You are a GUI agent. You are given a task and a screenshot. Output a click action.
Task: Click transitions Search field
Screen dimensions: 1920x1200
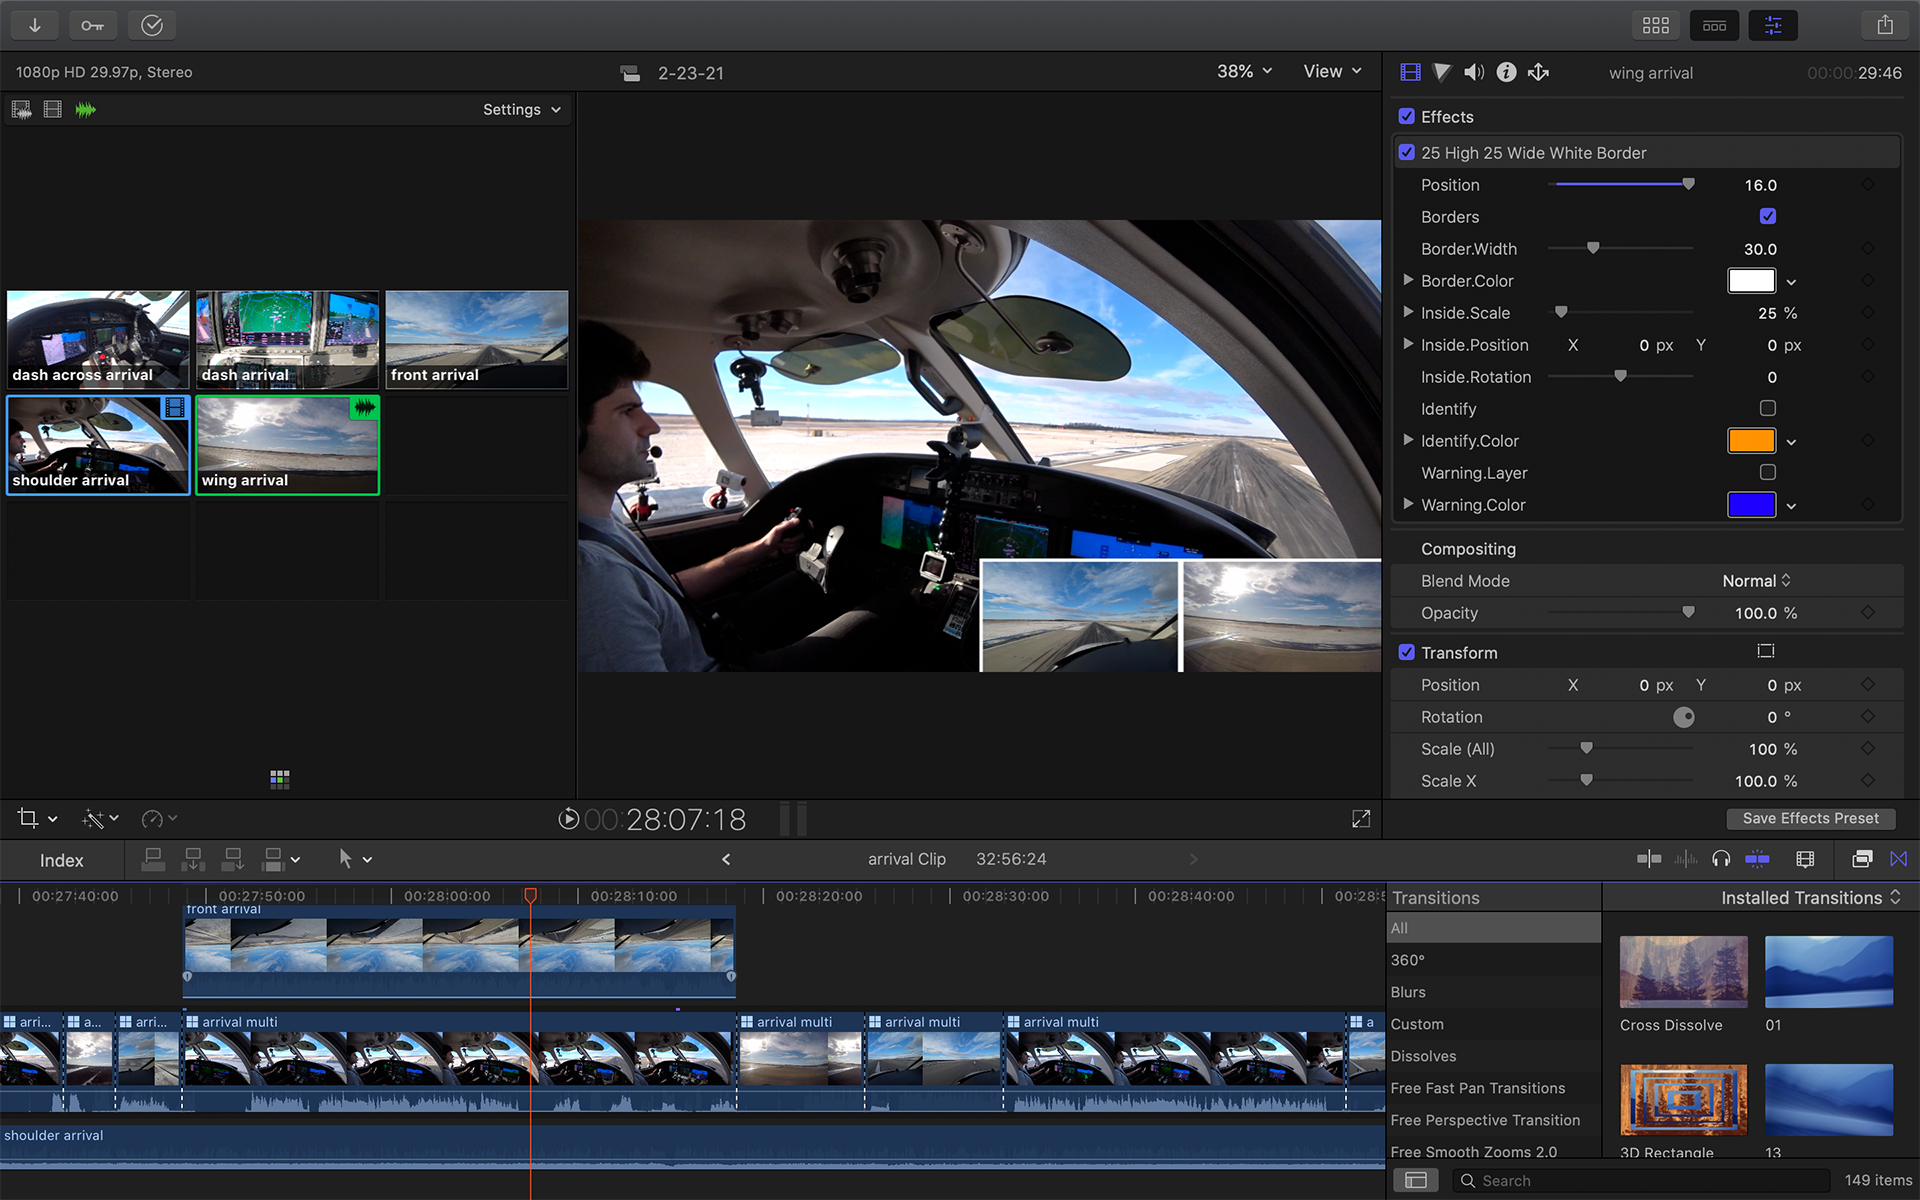pos(1640,1181)
